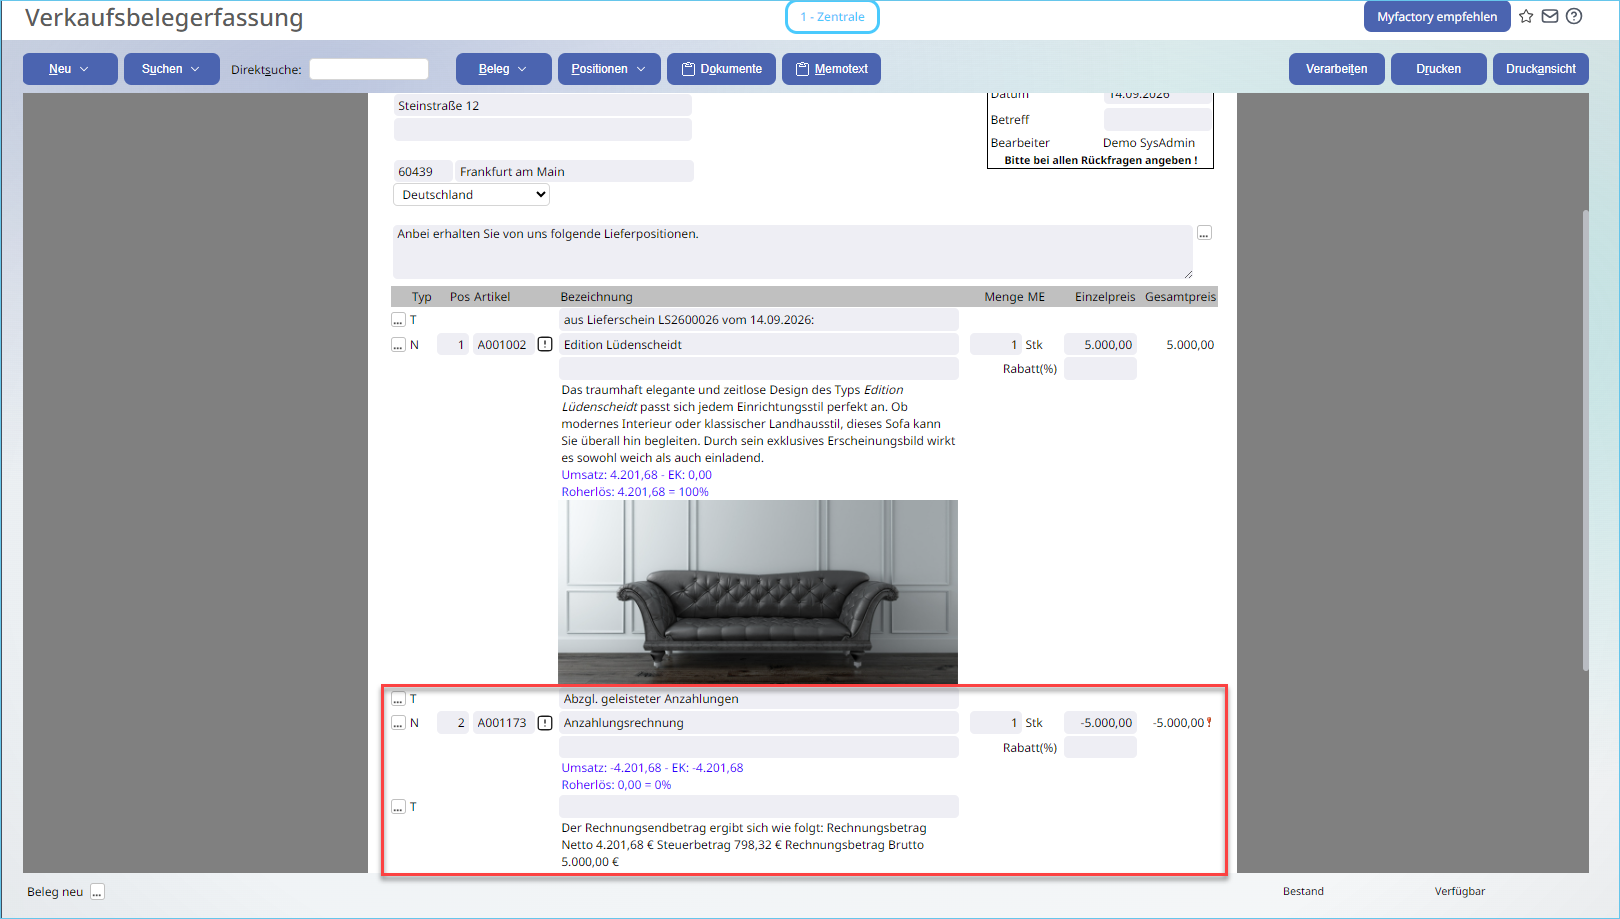
Task: Click the favorites star icon
Action: coord(1526,16)
